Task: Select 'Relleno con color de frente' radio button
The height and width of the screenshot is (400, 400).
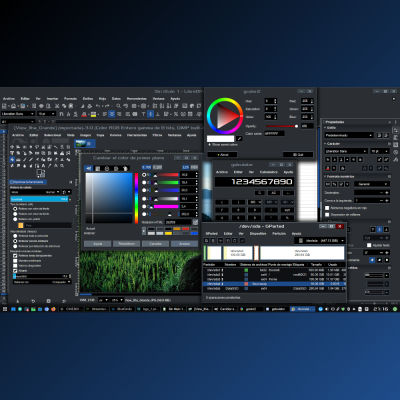Action: (x=15, y=209)
